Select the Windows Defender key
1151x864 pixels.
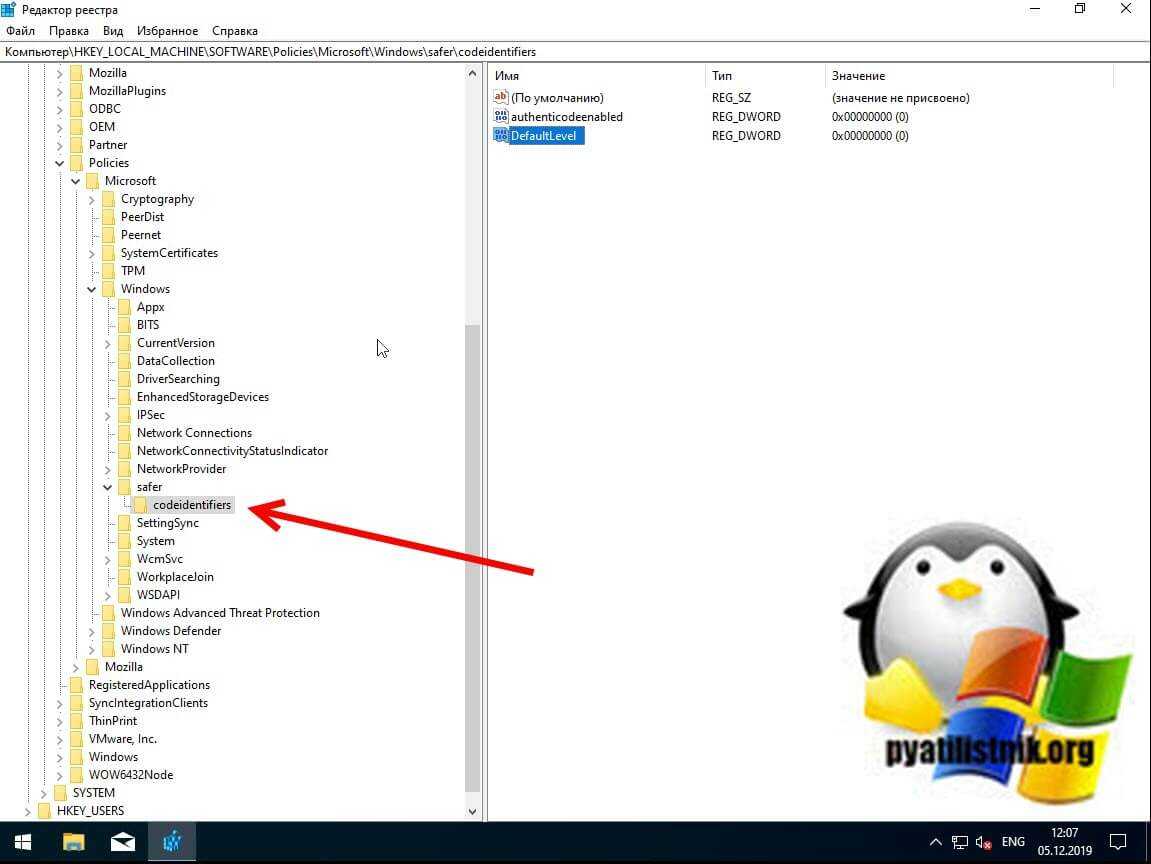click(170, 631)
